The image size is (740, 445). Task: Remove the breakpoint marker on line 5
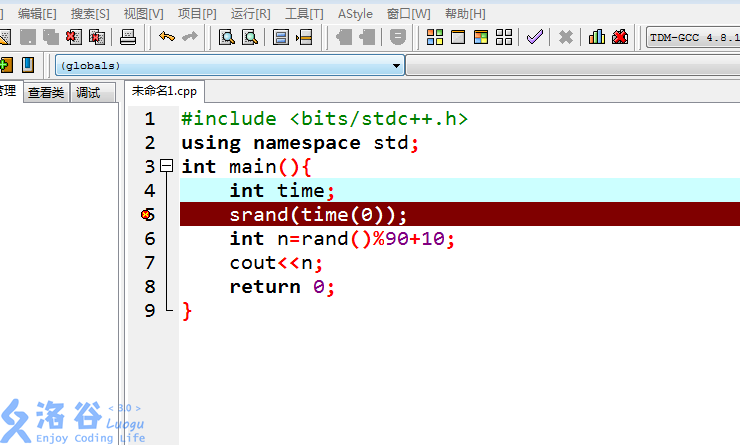148,215
